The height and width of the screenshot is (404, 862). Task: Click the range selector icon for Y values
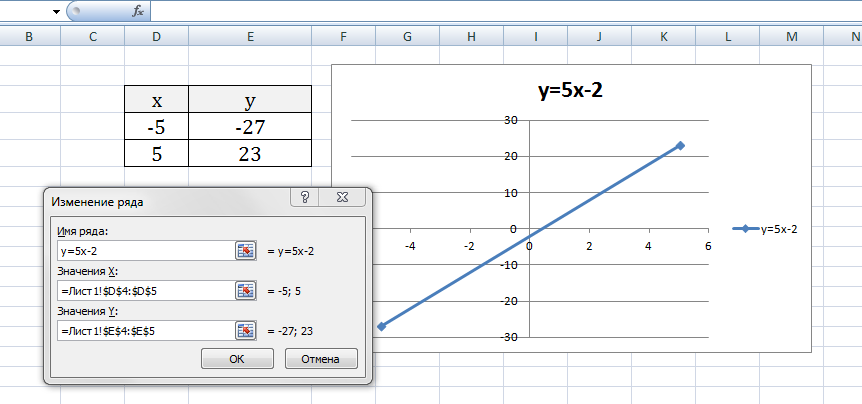coord(246,330)
